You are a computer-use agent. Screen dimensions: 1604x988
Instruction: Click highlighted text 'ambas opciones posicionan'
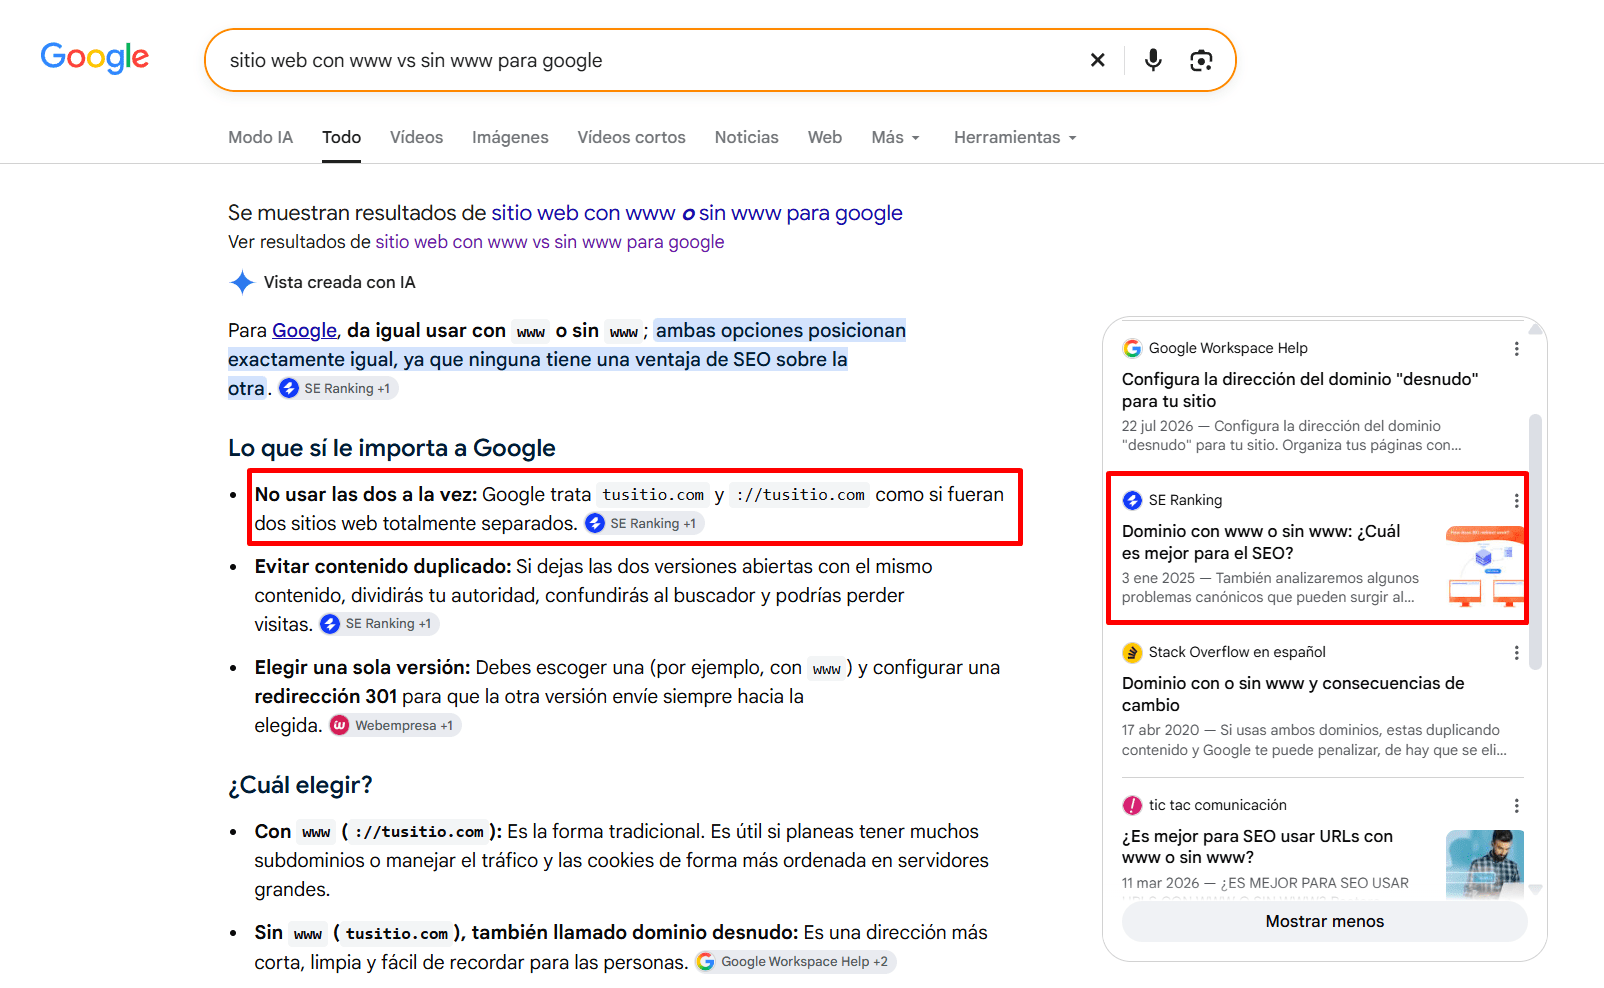click(x=781, y=330)
